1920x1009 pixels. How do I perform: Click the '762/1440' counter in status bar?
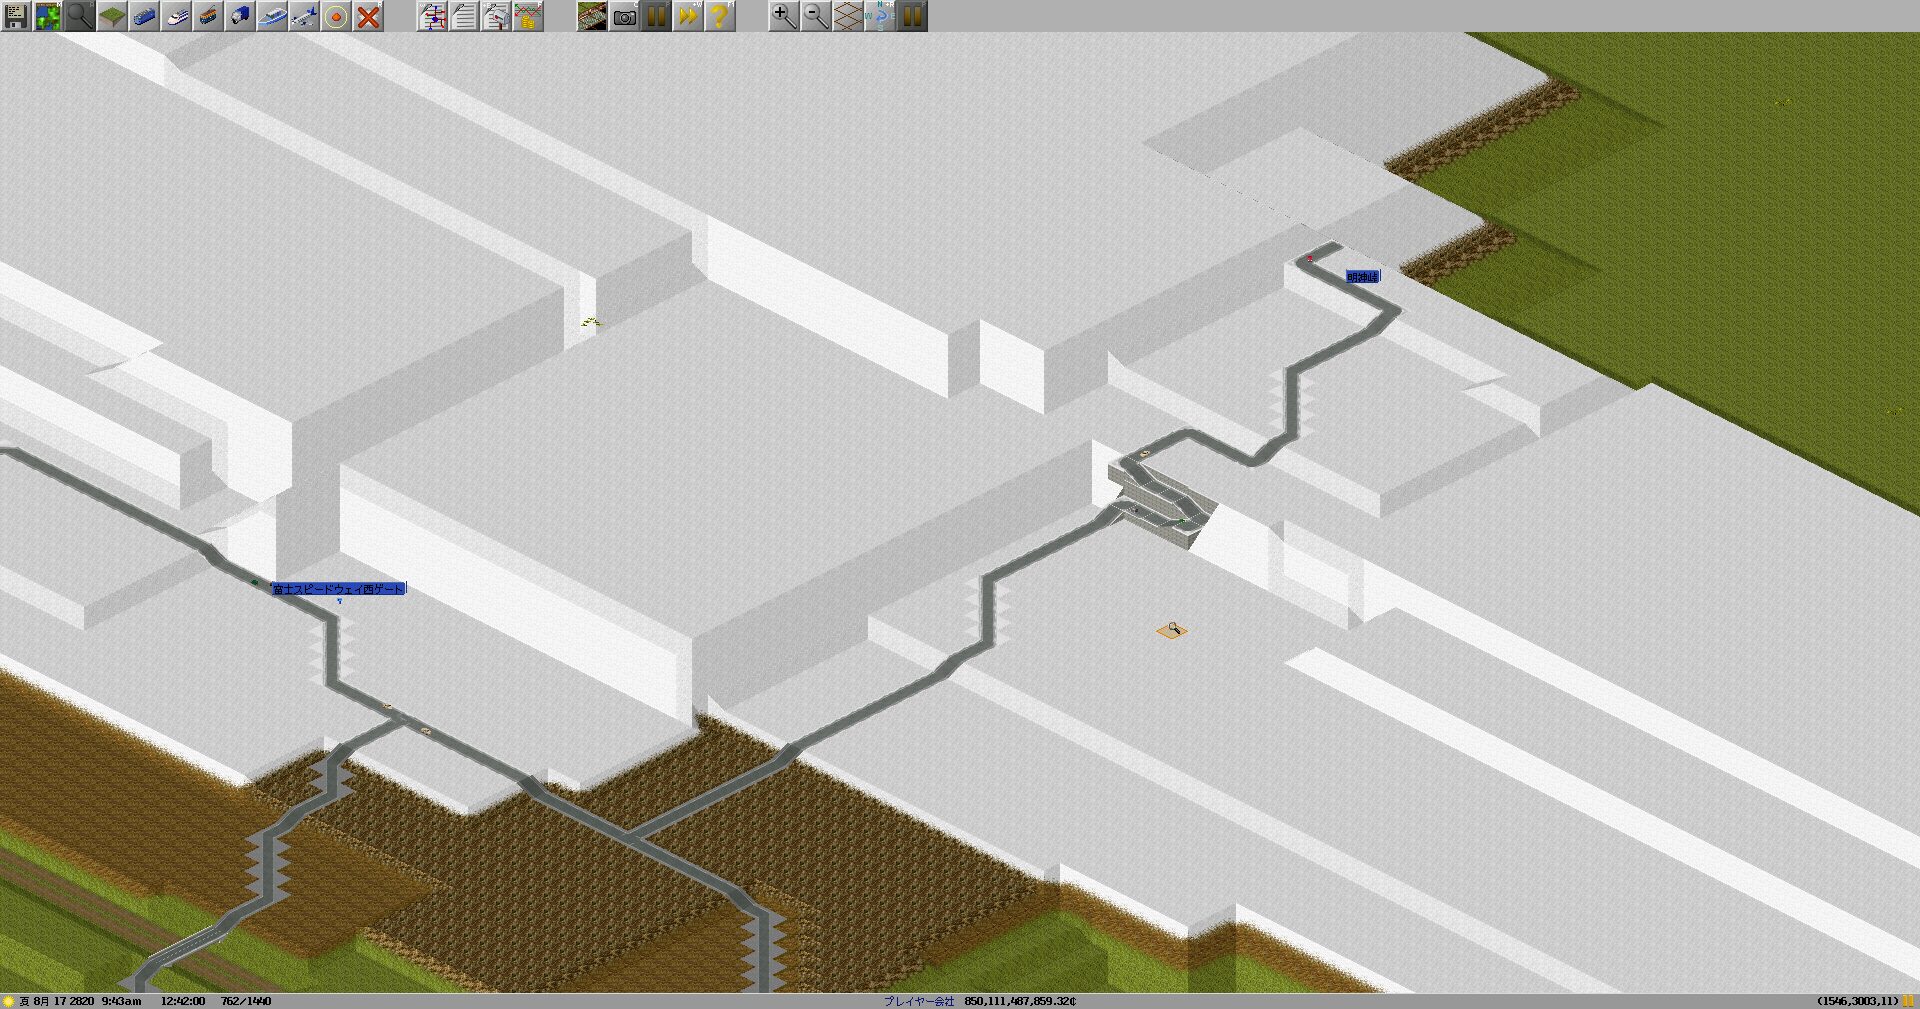click(x=246, y=1001)
